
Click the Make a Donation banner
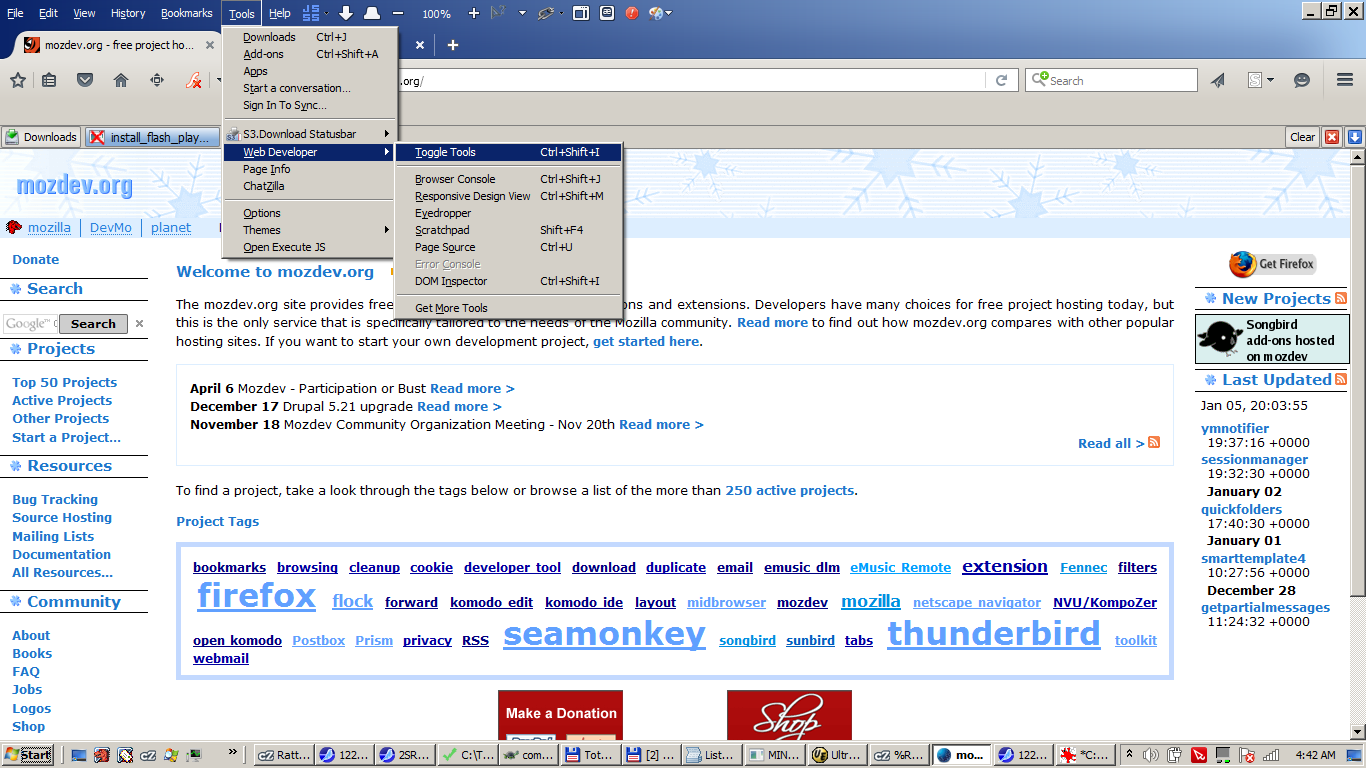560,715
